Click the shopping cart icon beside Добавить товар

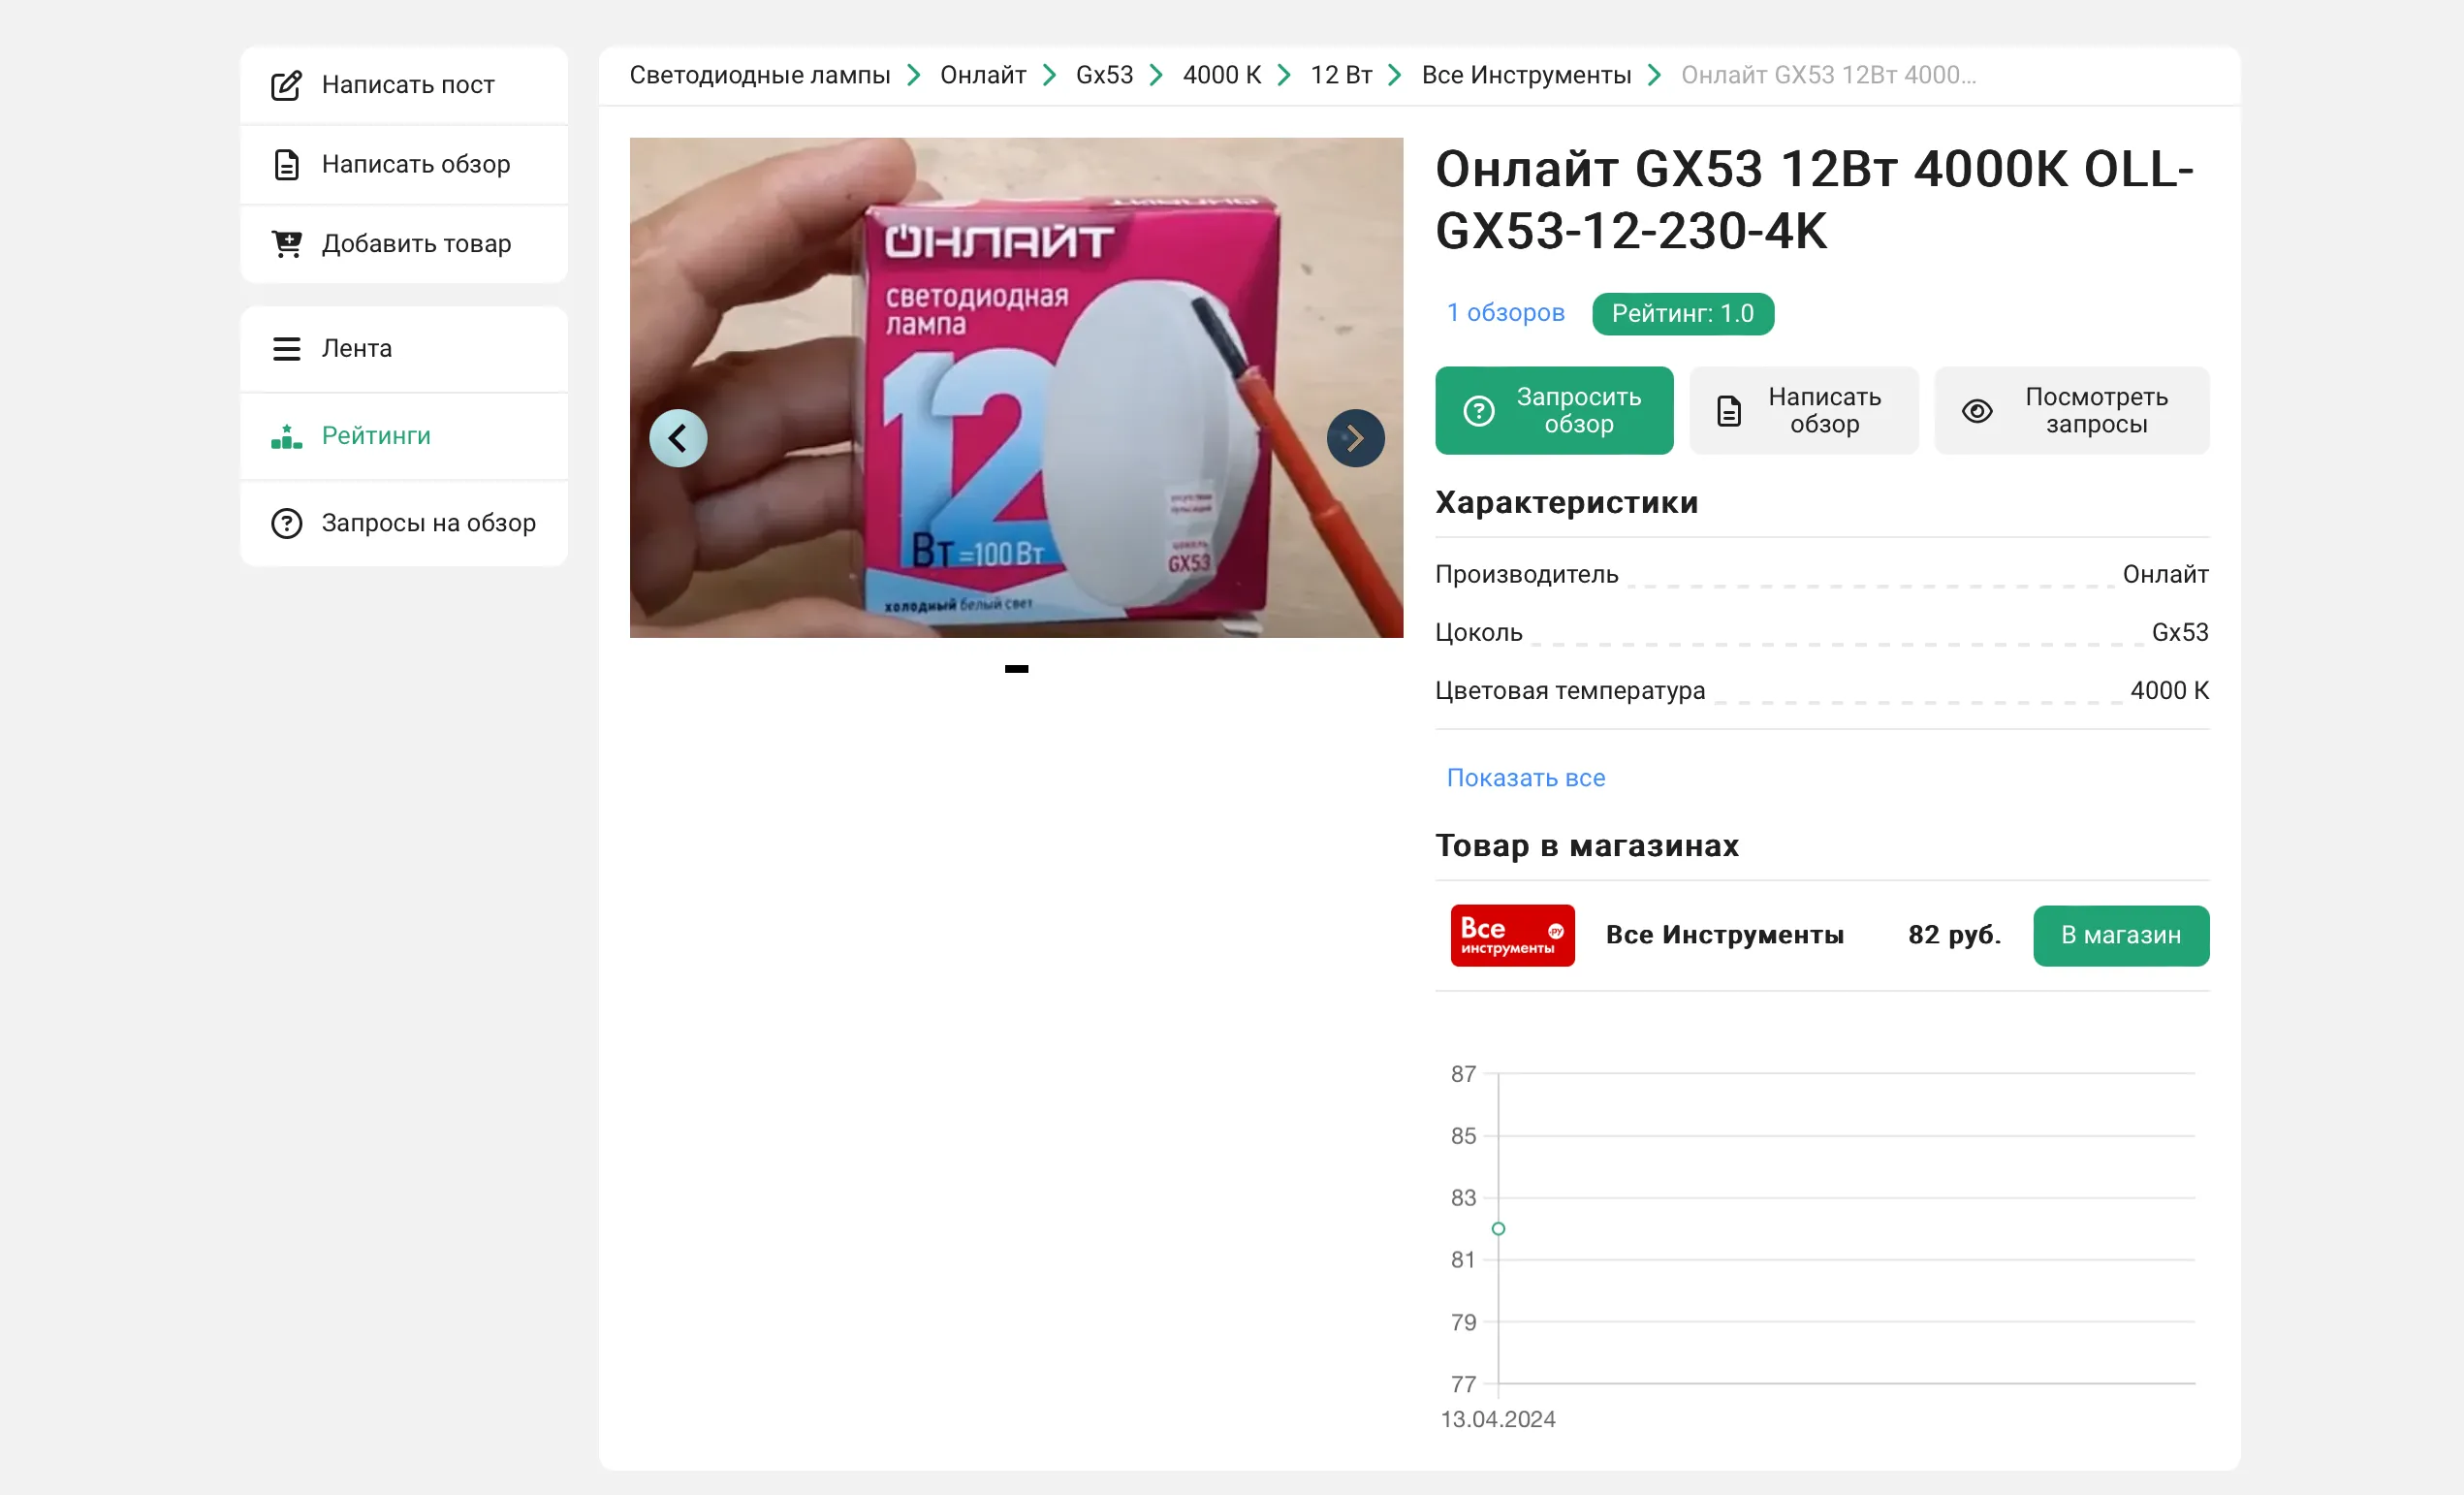[x=286, y=243]
